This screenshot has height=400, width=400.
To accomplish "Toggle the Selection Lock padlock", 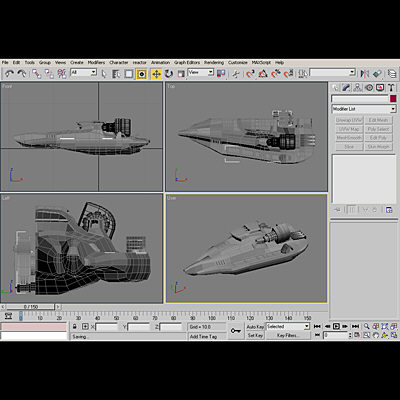I will click(75, 327).
